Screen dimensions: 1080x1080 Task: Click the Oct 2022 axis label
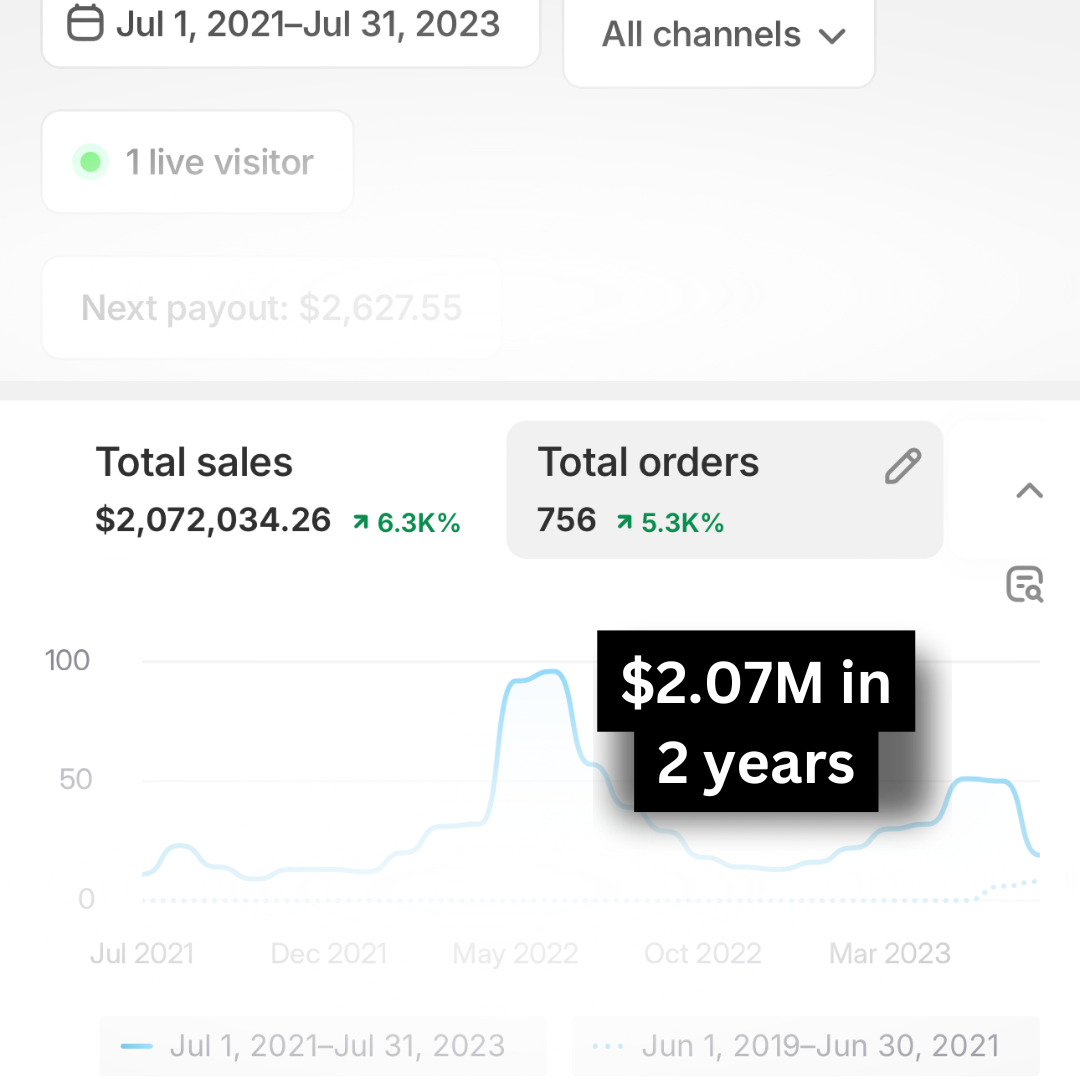tap(703, 954)
